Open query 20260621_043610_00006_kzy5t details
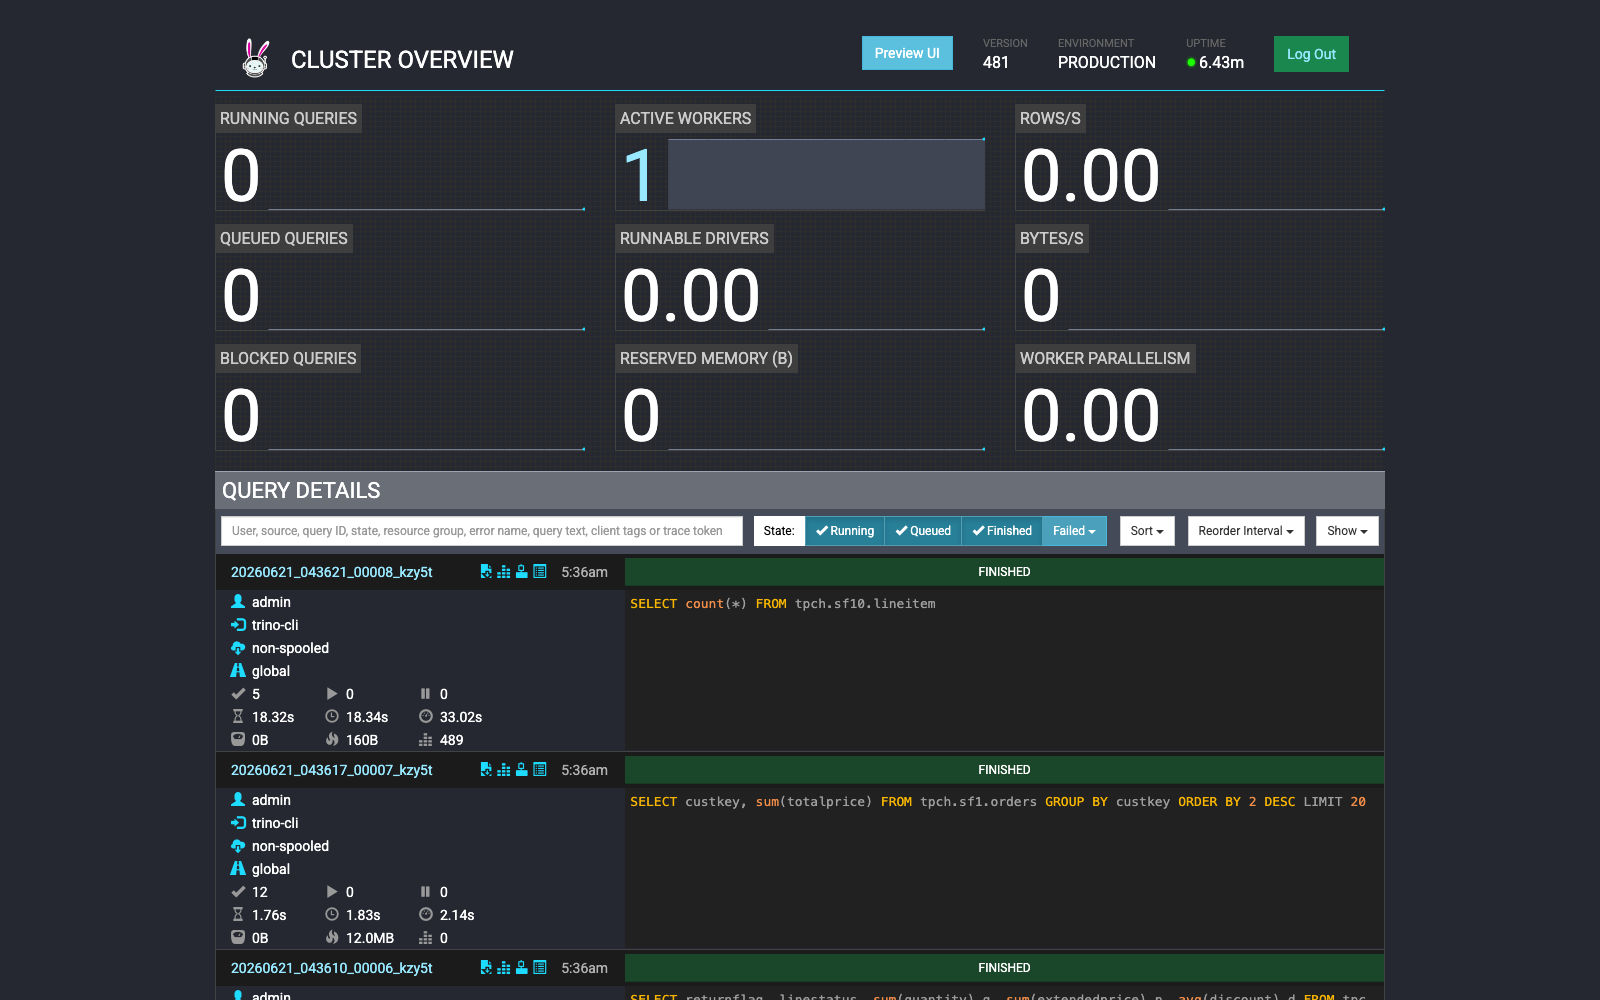This screenshot has height=1000, width=1600. tap(332, 968)
